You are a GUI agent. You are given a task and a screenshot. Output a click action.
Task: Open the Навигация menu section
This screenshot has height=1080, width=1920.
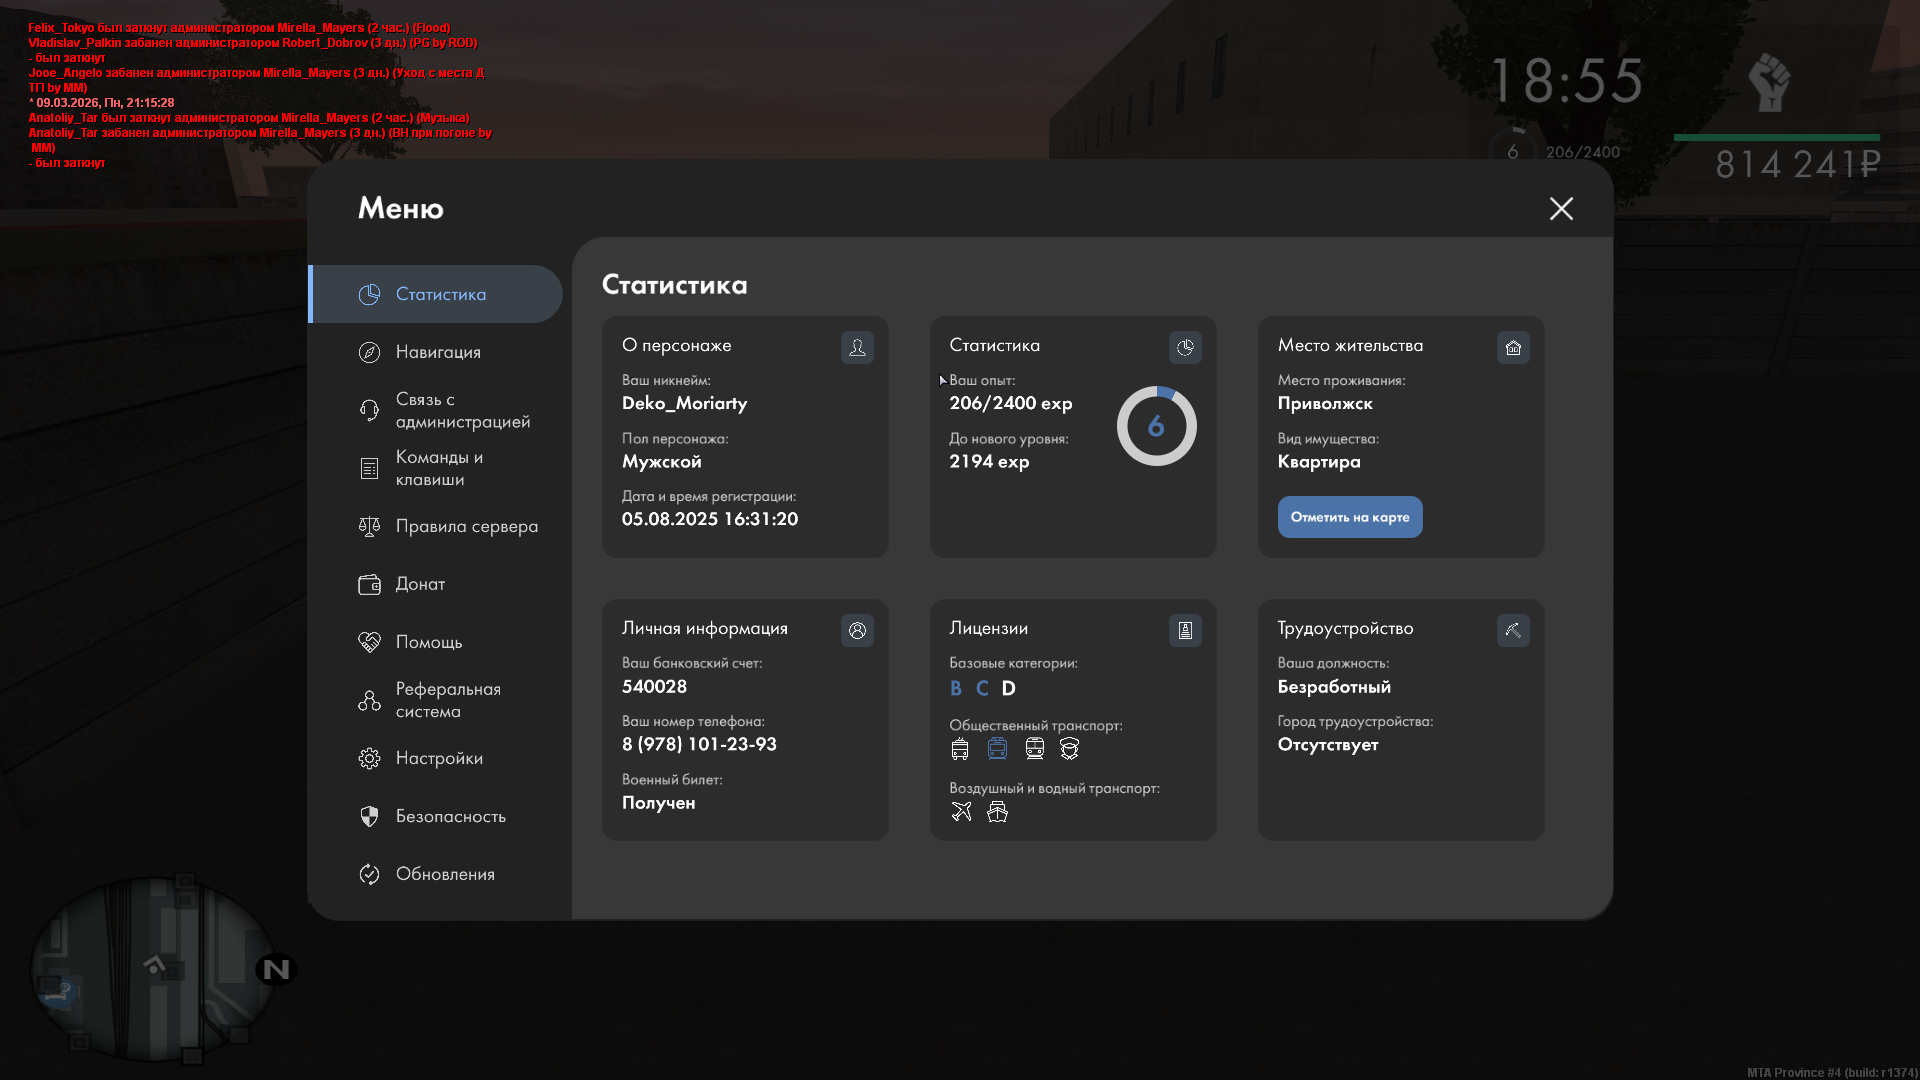click(x=438, y=352)
